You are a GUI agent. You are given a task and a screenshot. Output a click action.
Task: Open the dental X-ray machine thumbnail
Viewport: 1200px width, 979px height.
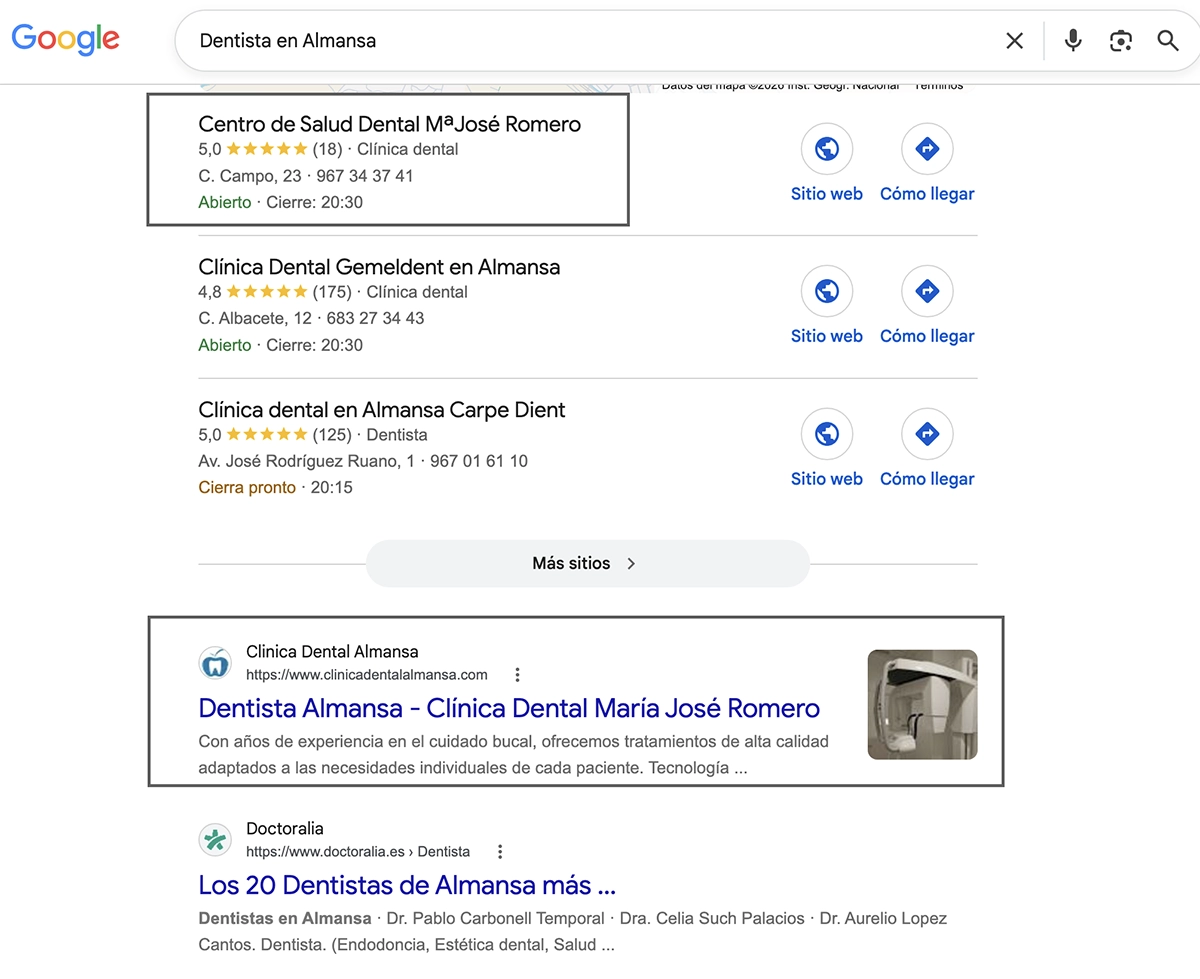point(922,704)
